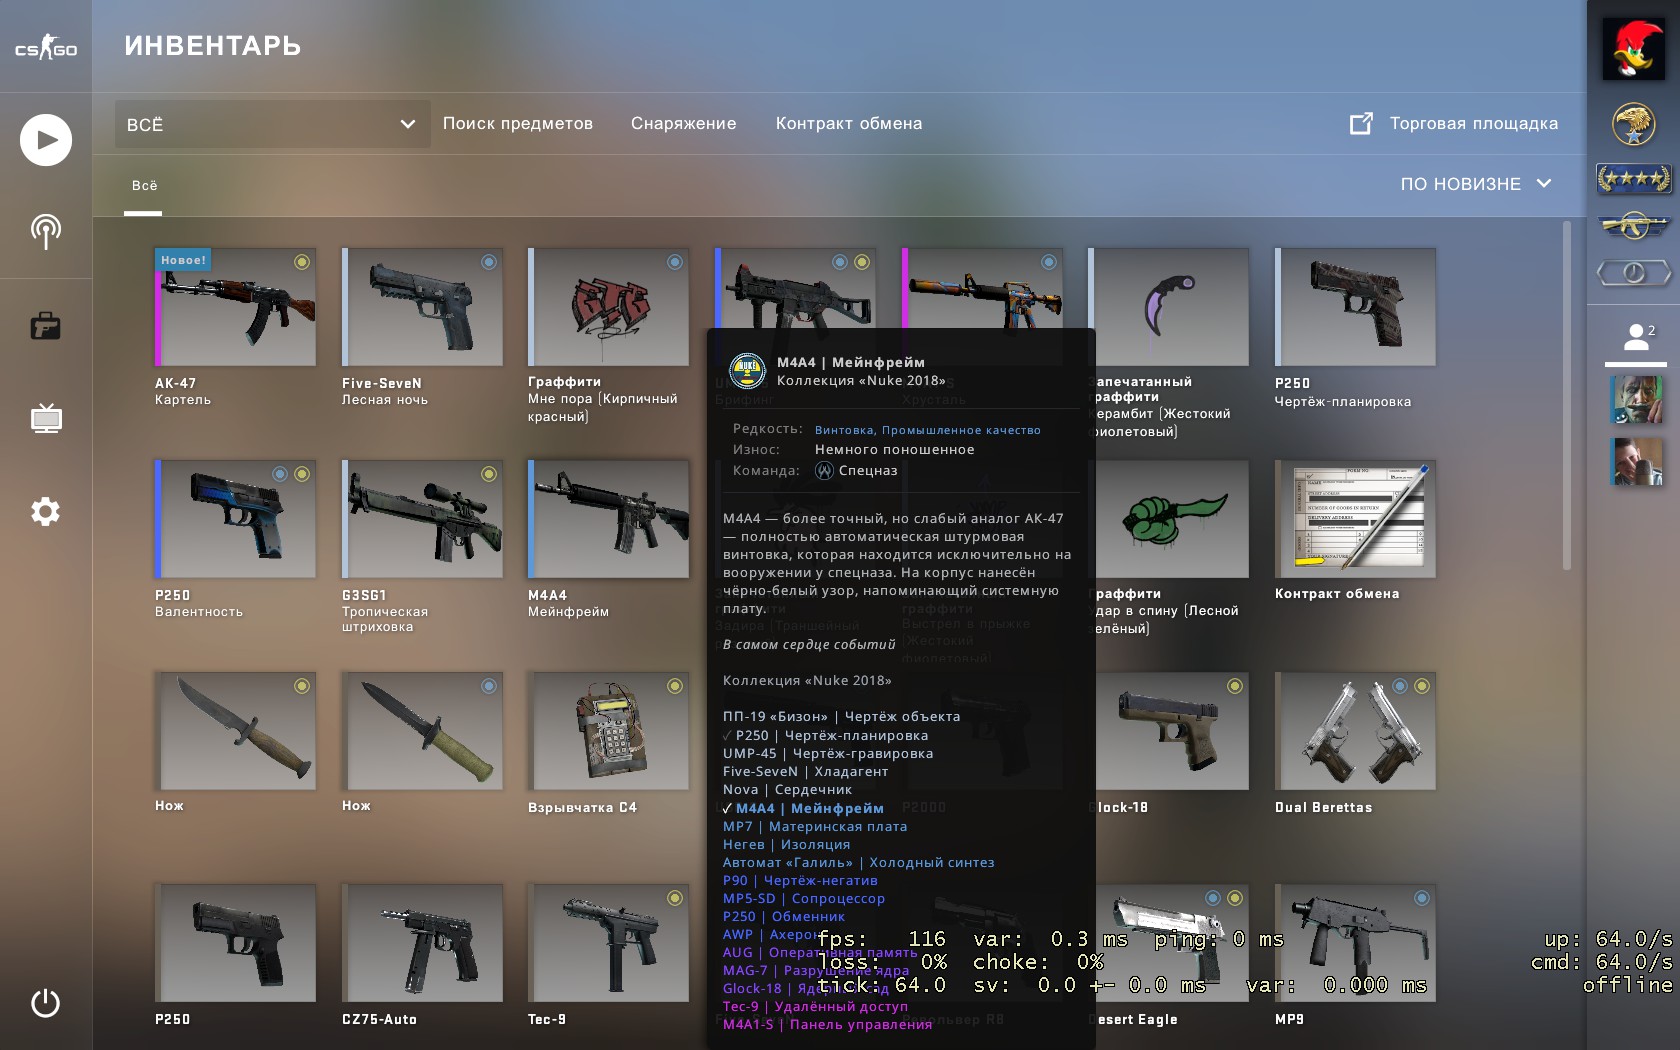This screenshot has width=1680, height=1050.
Task: Select the Dual Berettas item
Action: [x=1355, y=731]
